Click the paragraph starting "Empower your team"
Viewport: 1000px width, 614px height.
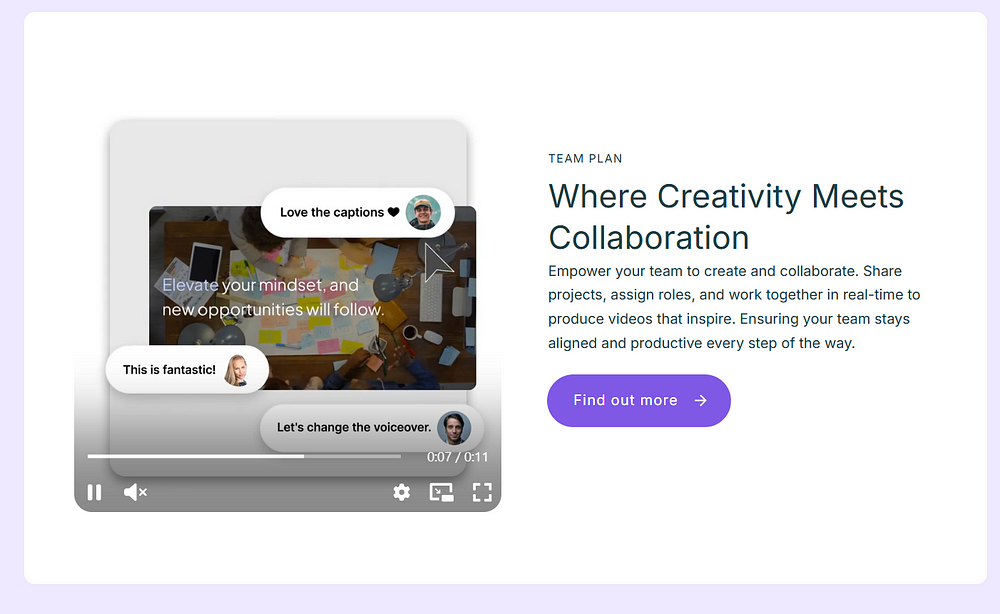click(734, 307)
